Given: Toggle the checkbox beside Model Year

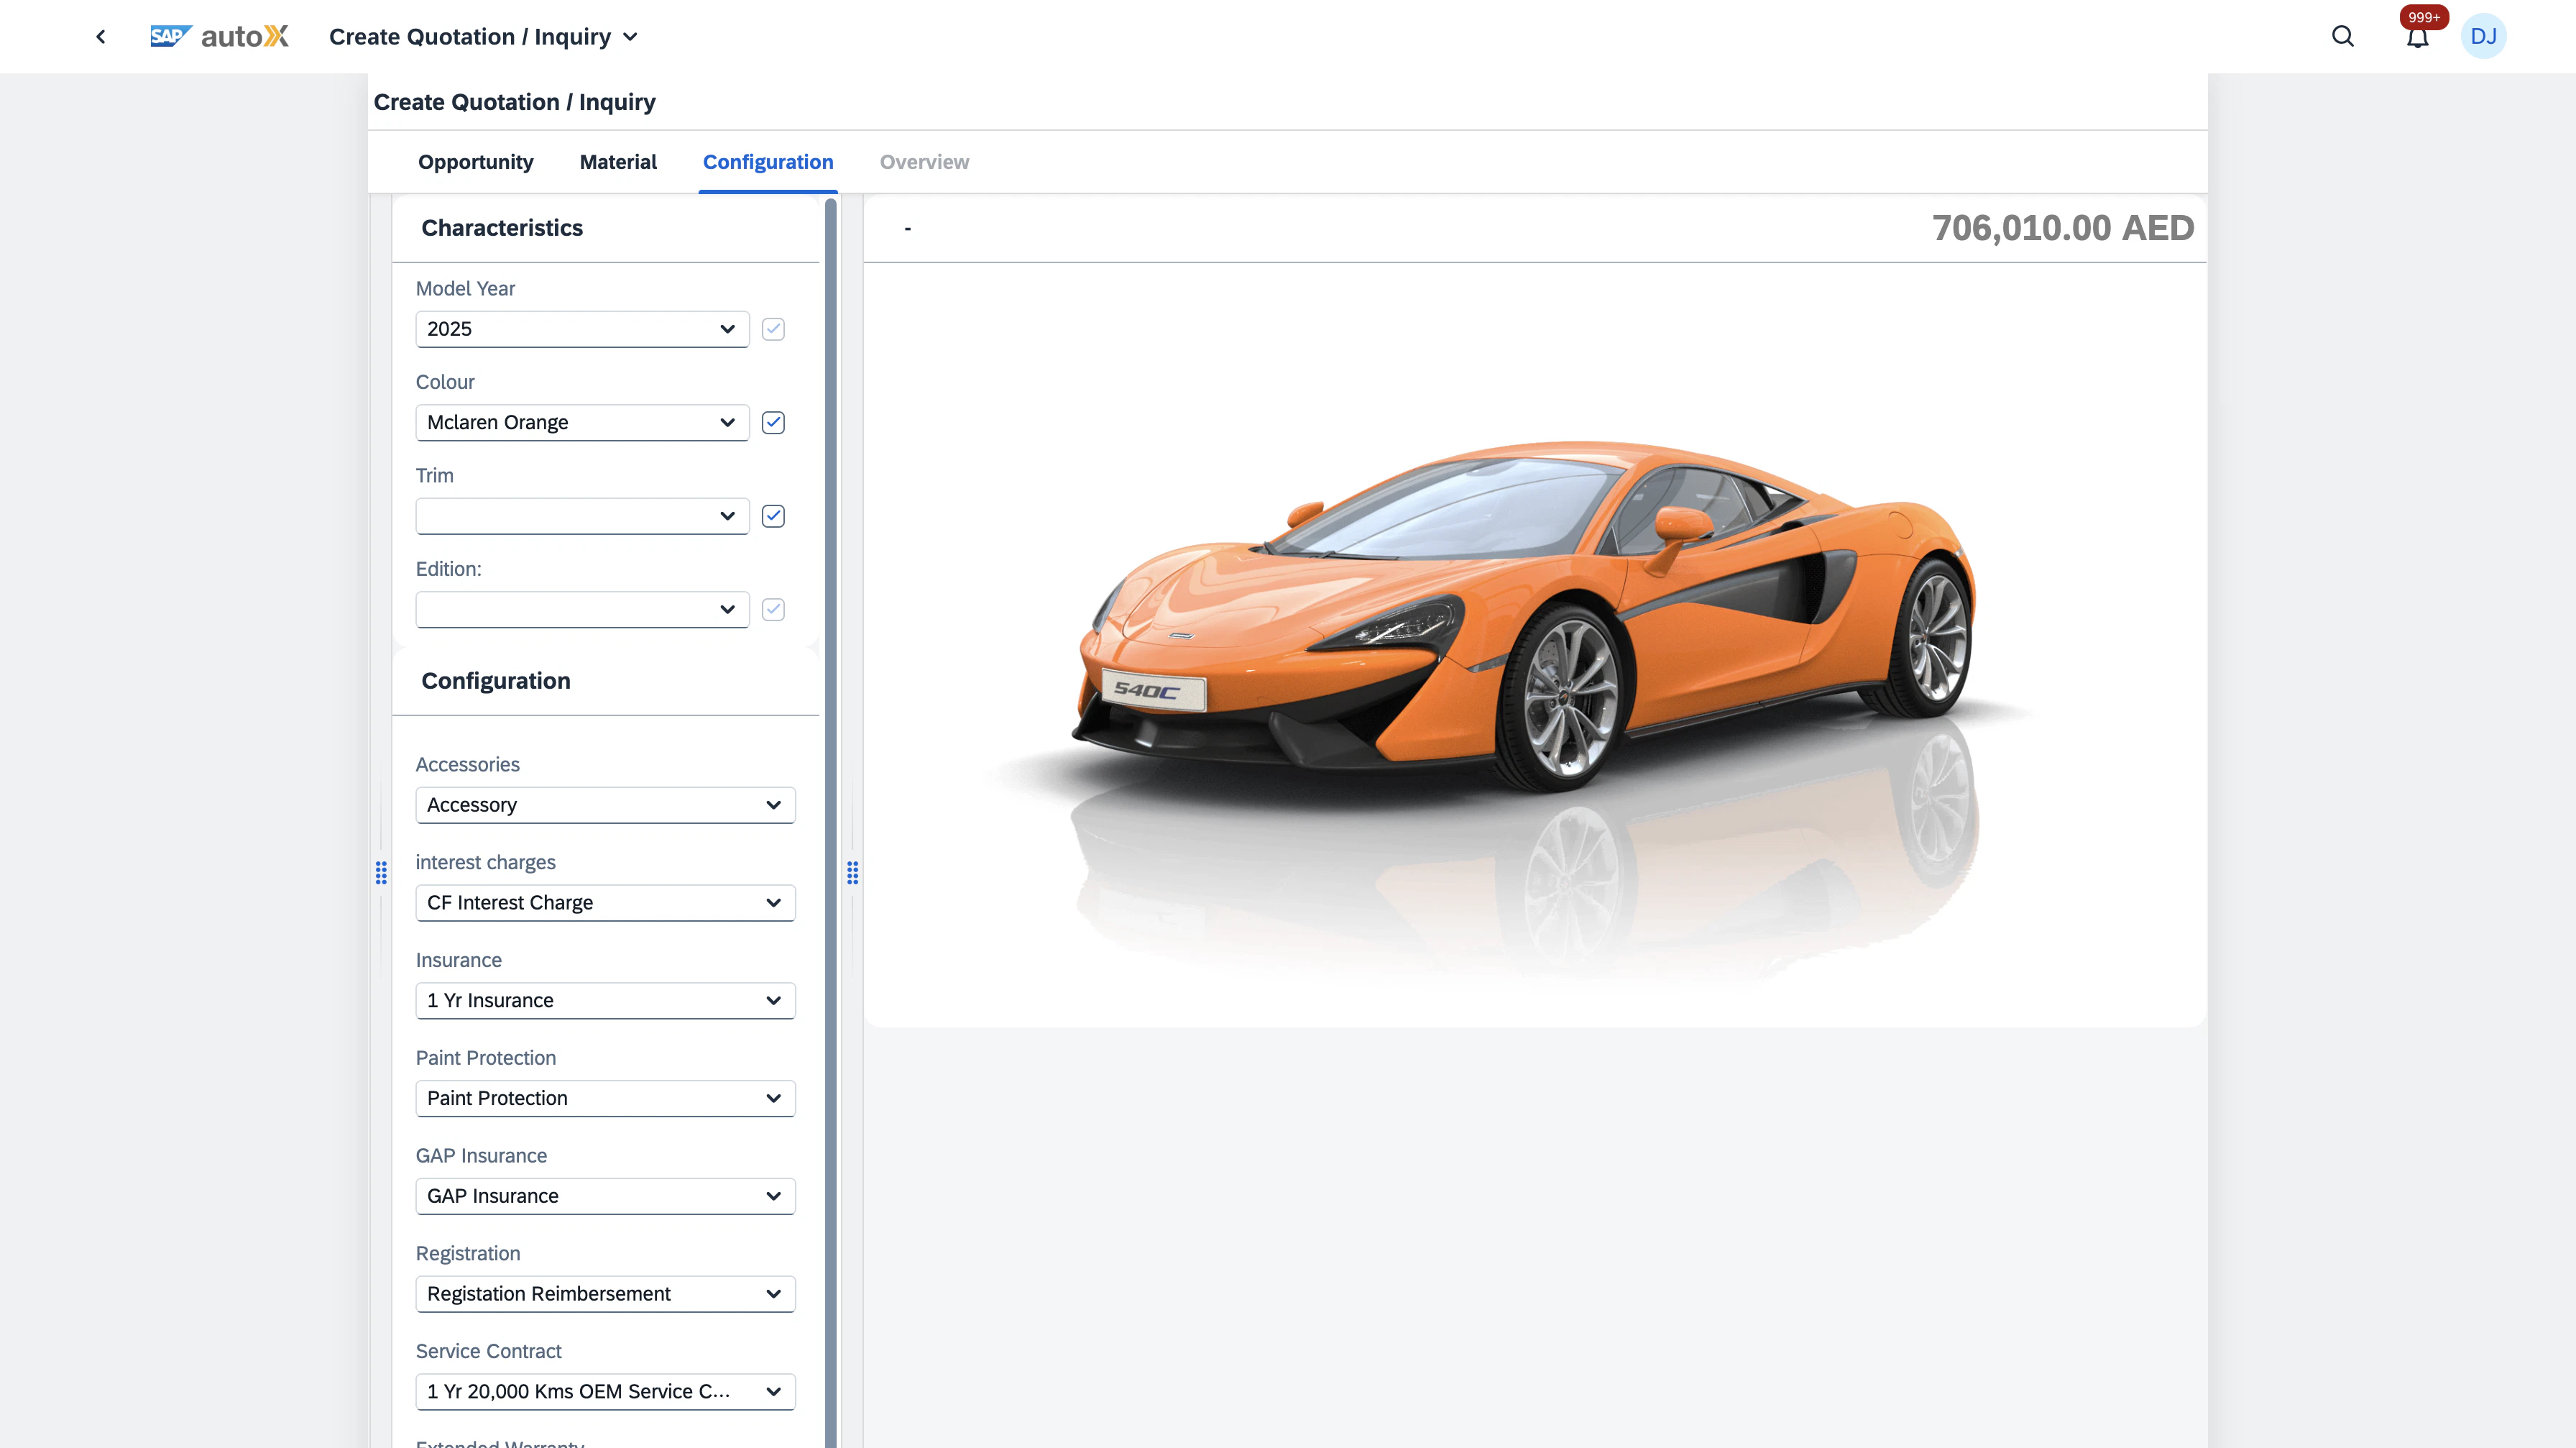Looking at the screenshot, I should 772,329.
